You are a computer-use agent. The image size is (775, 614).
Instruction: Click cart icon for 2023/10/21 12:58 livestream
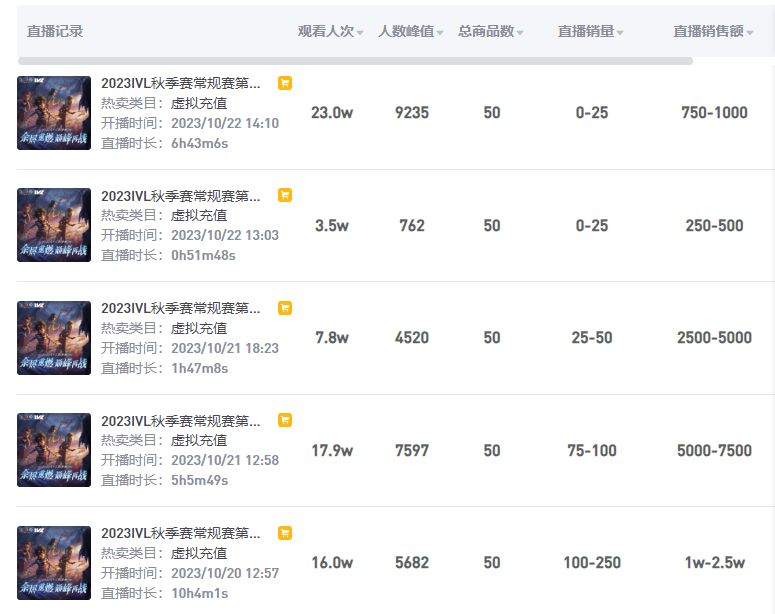click(285, 421)
